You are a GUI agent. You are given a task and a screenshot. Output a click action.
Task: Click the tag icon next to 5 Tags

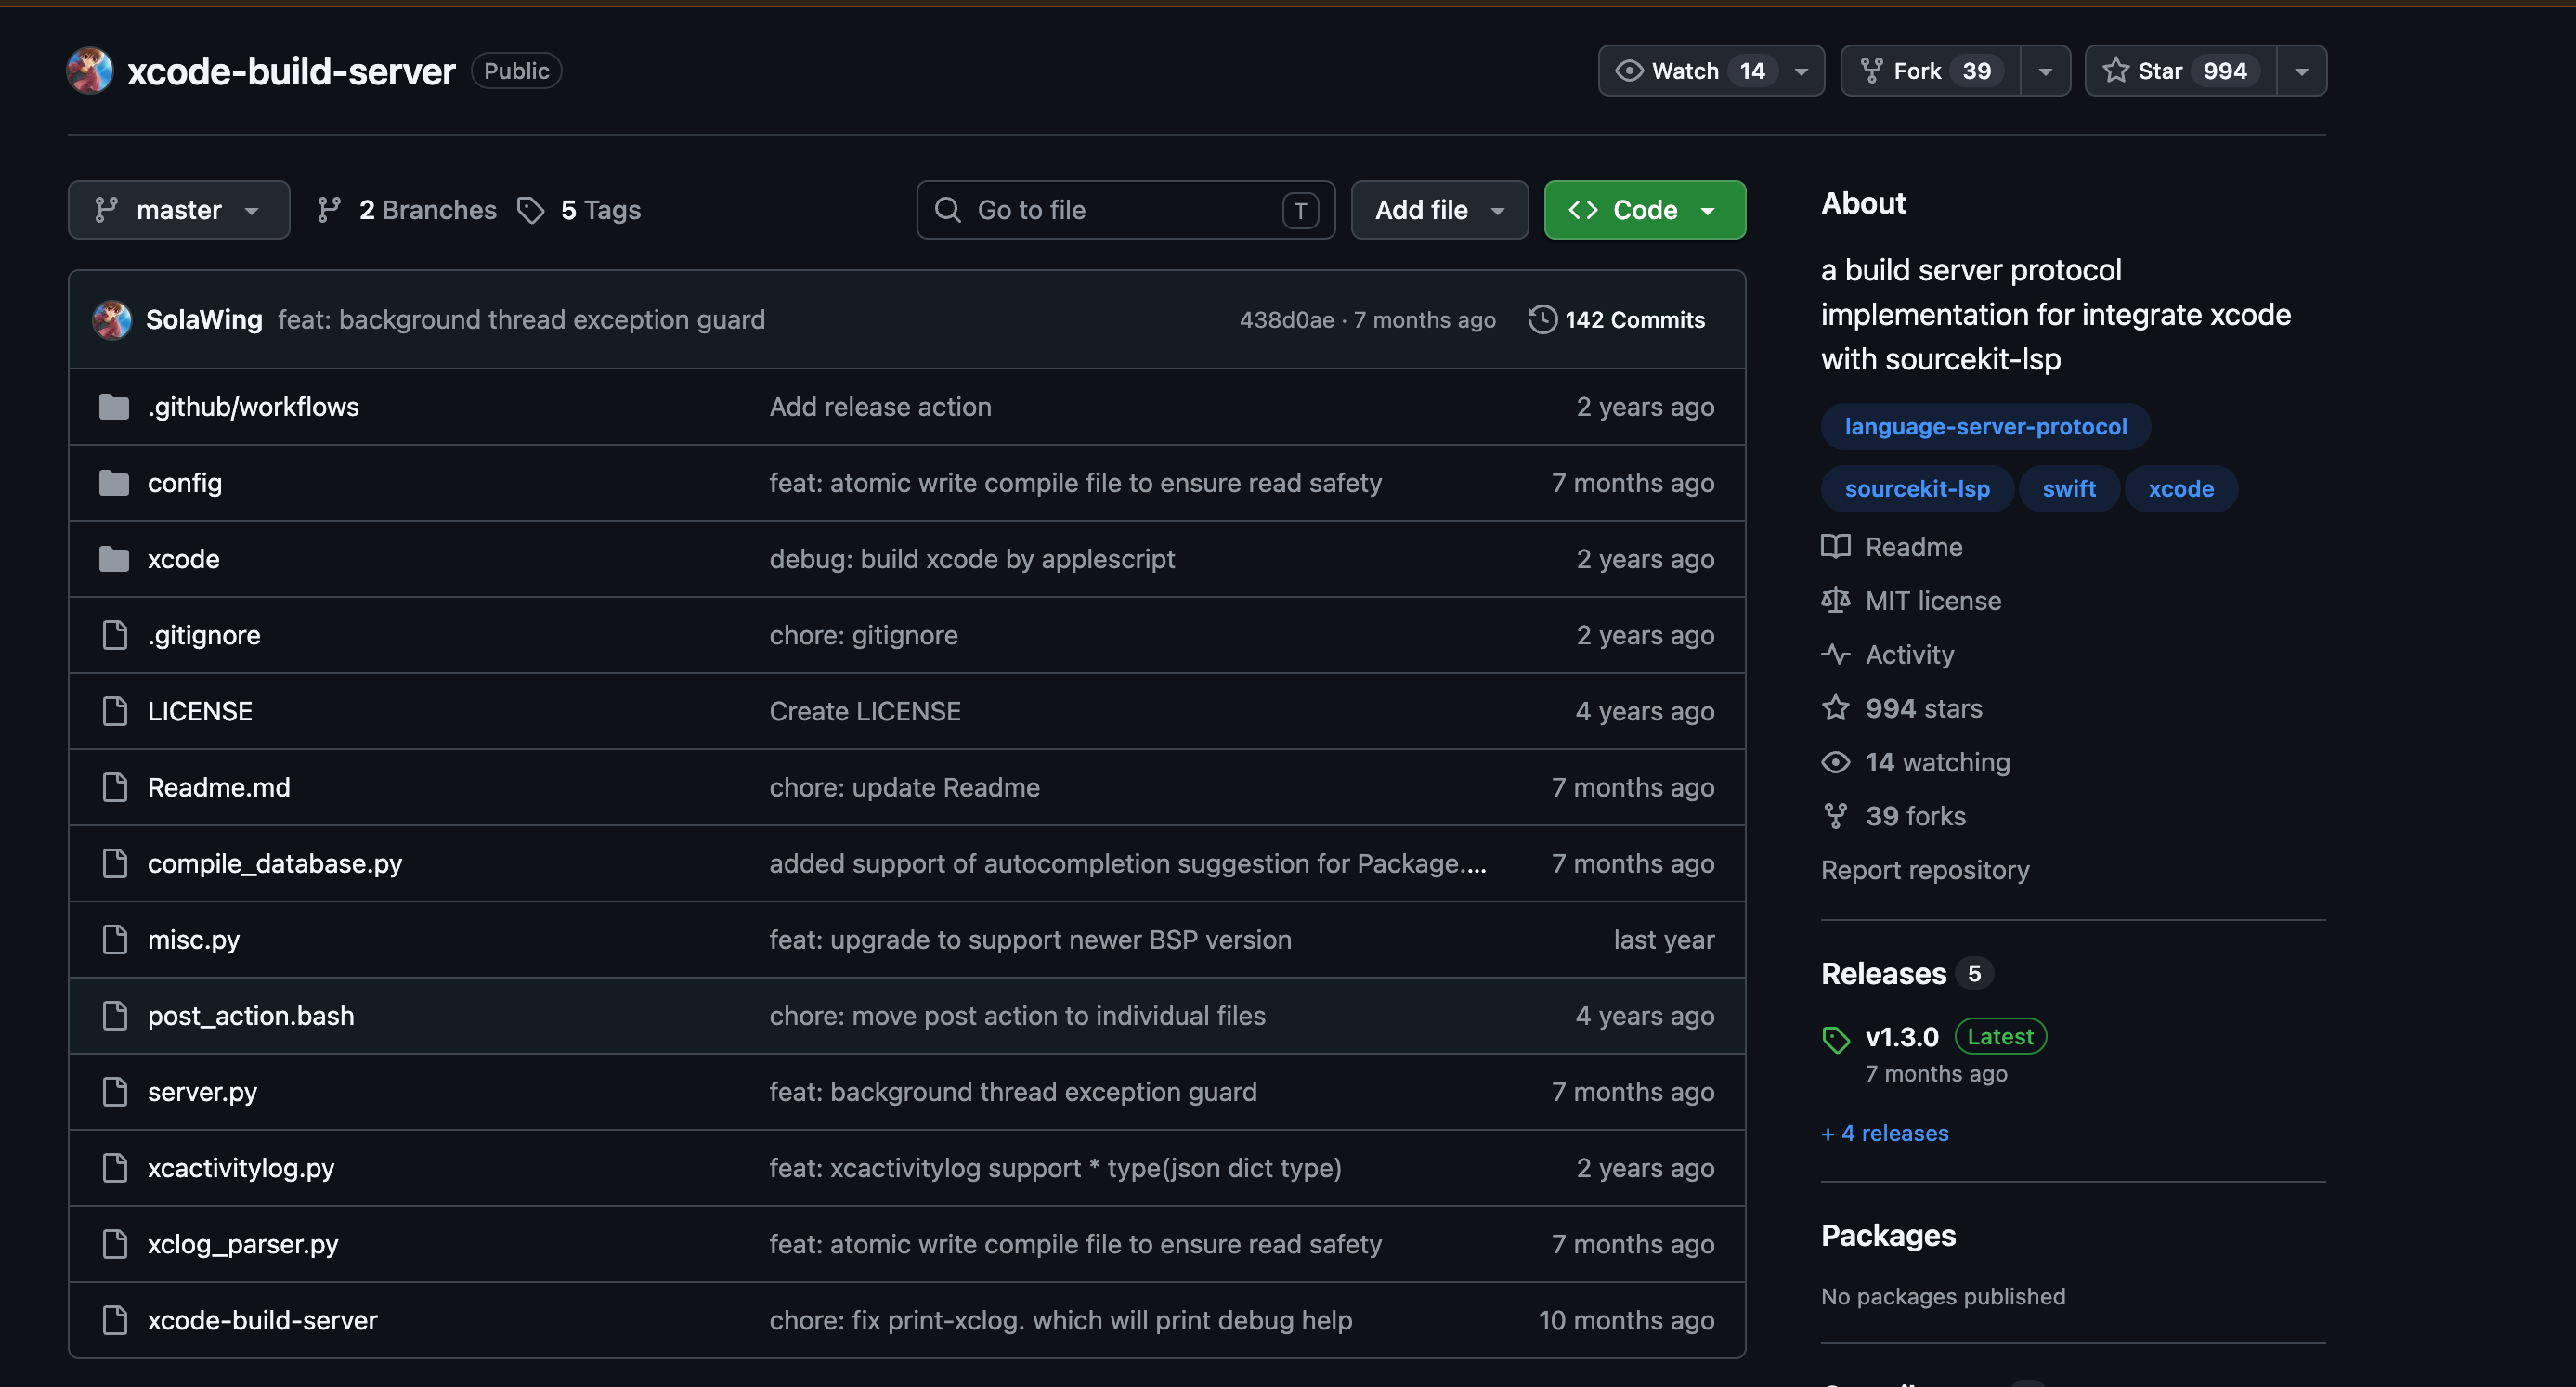point(531,210)
